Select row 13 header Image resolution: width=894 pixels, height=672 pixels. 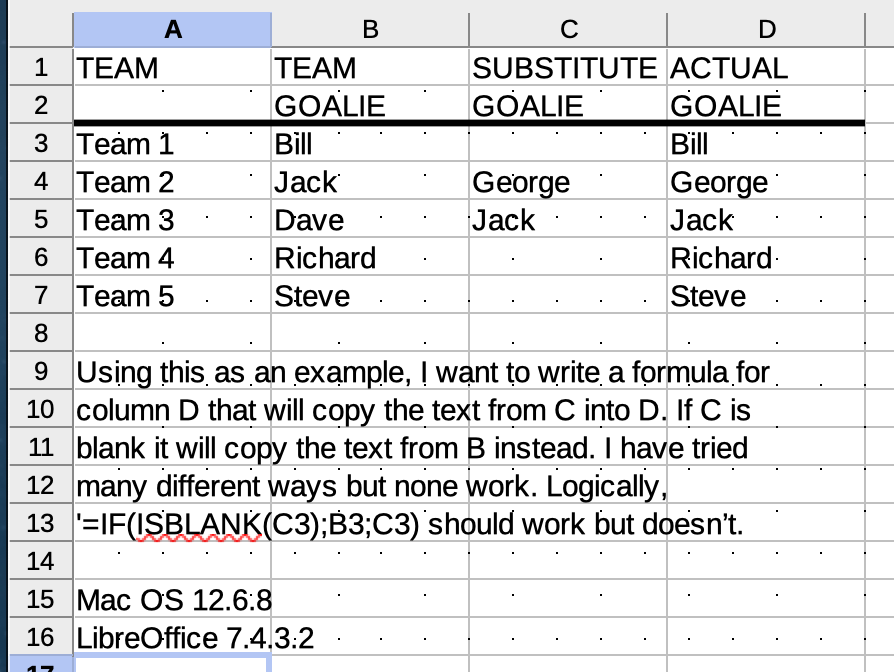click(41, 523)
